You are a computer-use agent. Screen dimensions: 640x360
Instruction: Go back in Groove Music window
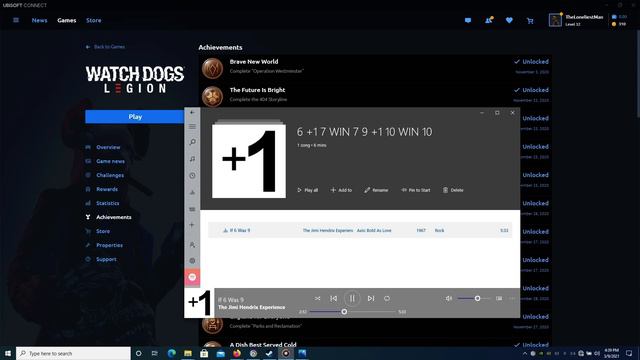point(192,112)
